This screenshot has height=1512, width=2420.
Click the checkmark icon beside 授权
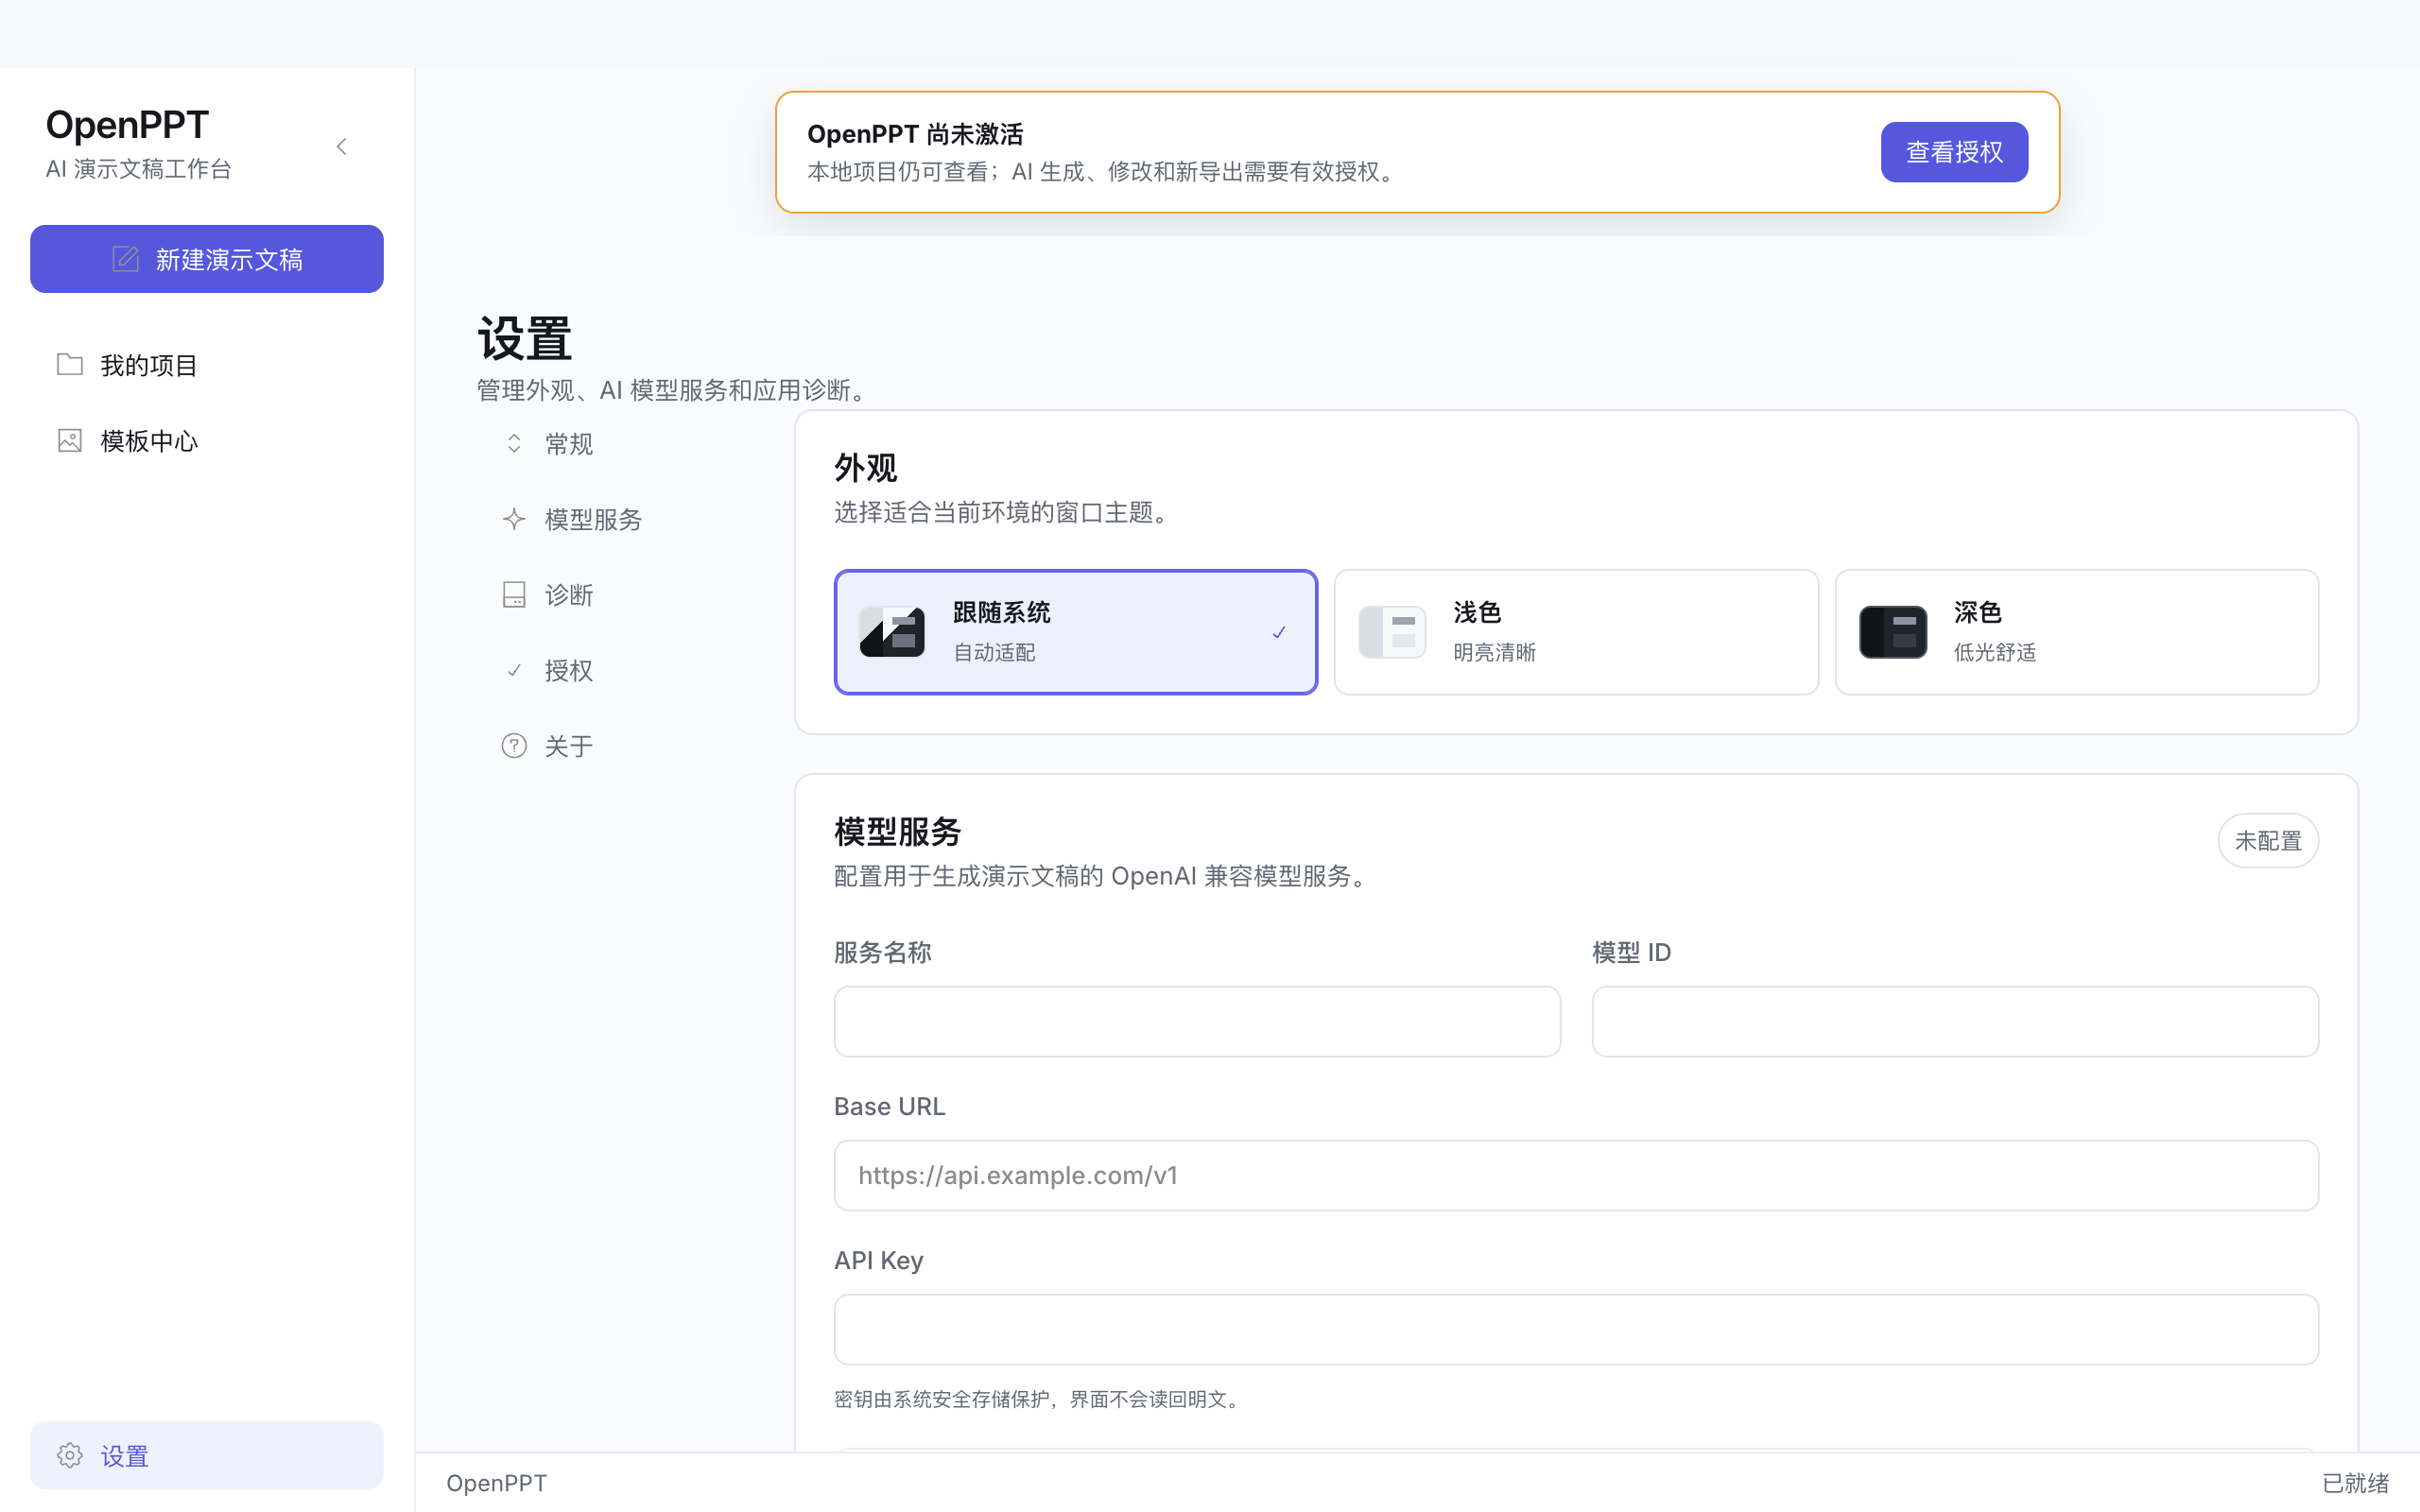(x=514, y=670)
